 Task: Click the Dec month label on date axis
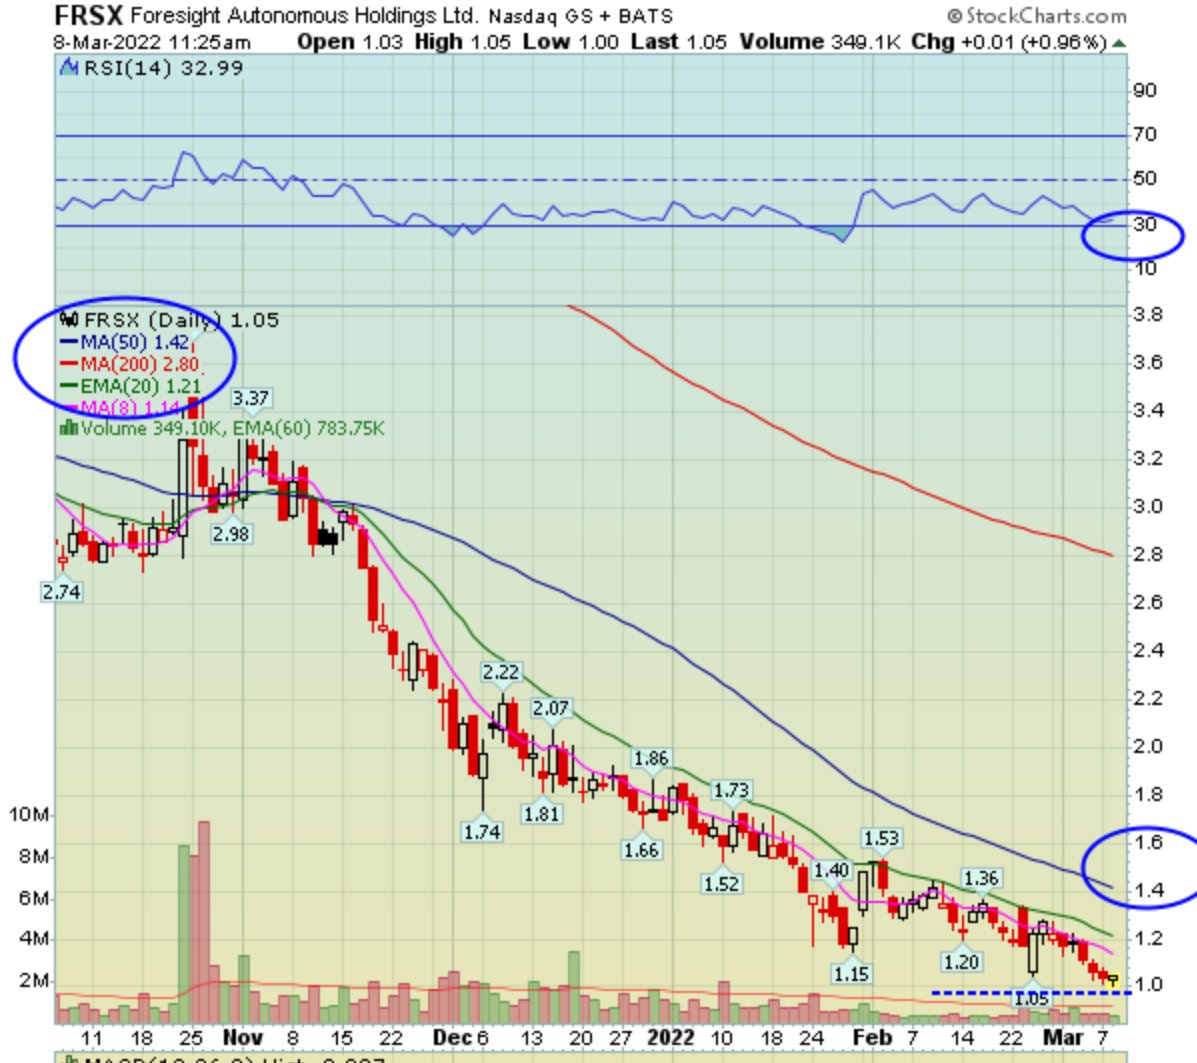[453, 1038]
